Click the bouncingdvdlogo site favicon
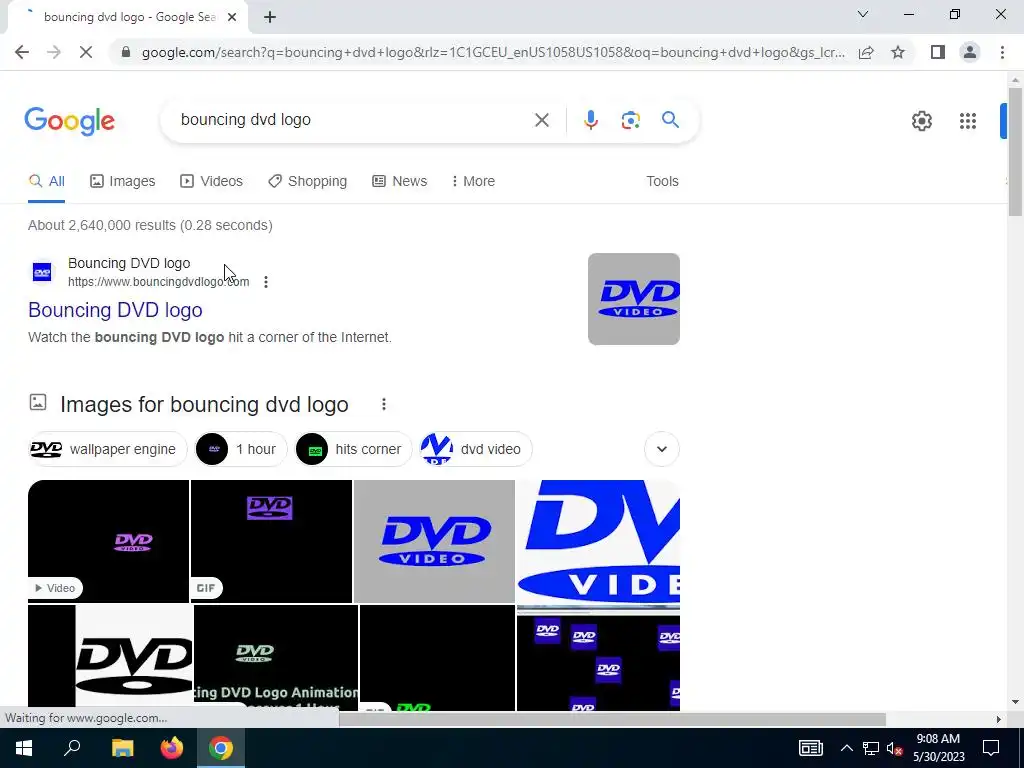The width and height of the screenshot is (1024, 768). (42, 272)
